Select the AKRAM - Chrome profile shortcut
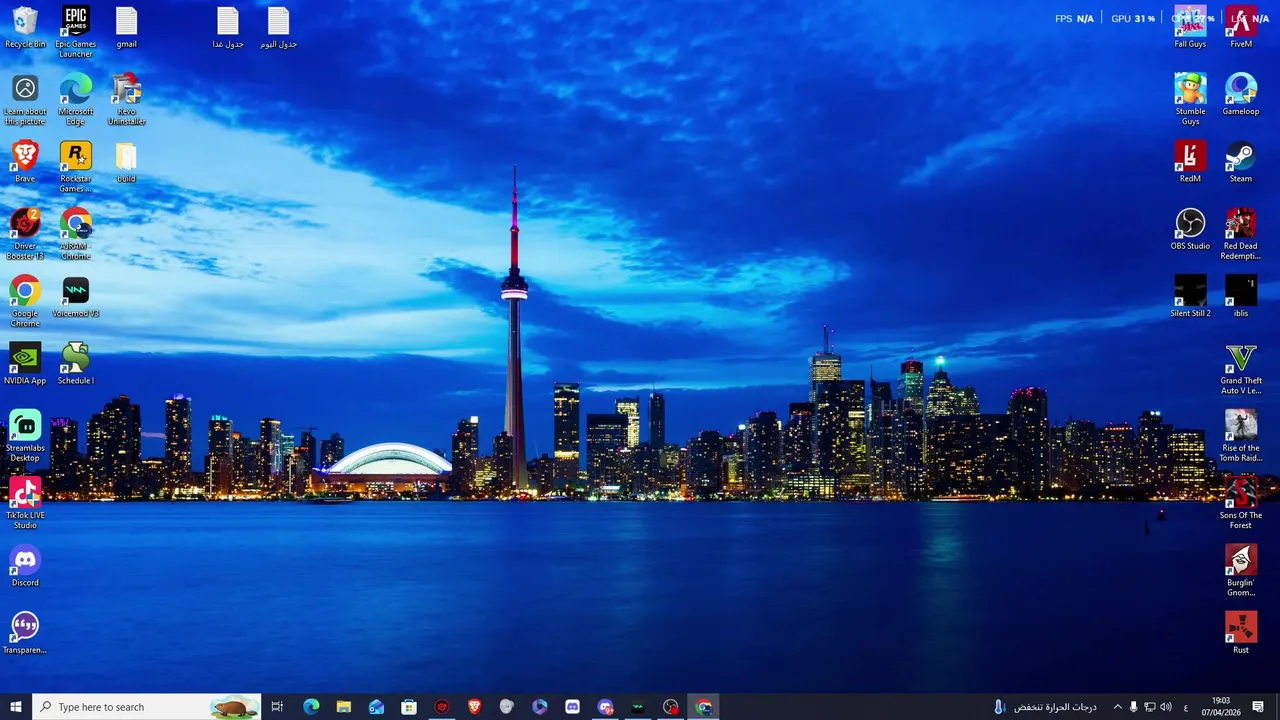1280x720 pixels. pos(75,234)
